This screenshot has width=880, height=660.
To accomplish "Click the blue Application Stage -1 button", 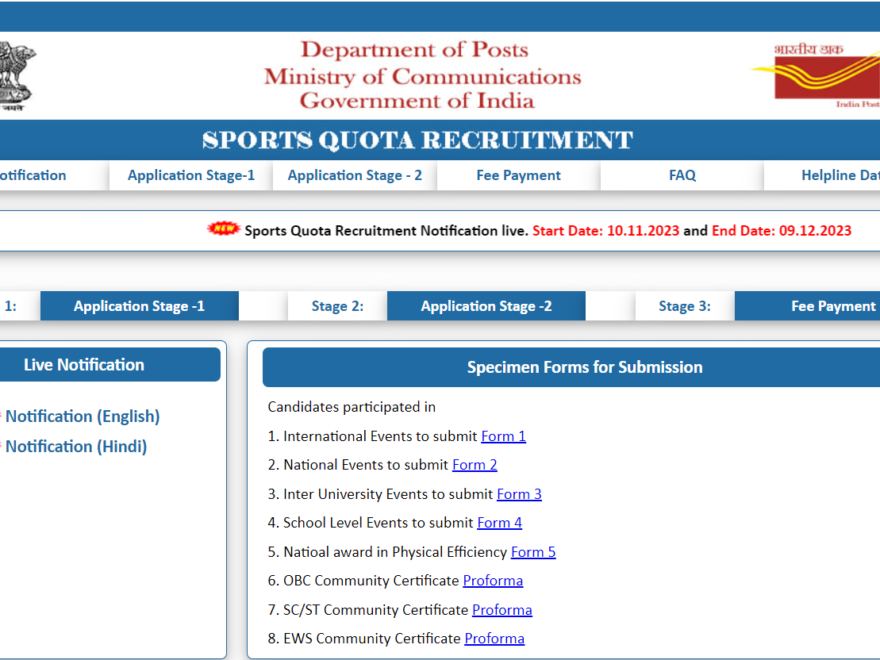I will coord(139,306).
